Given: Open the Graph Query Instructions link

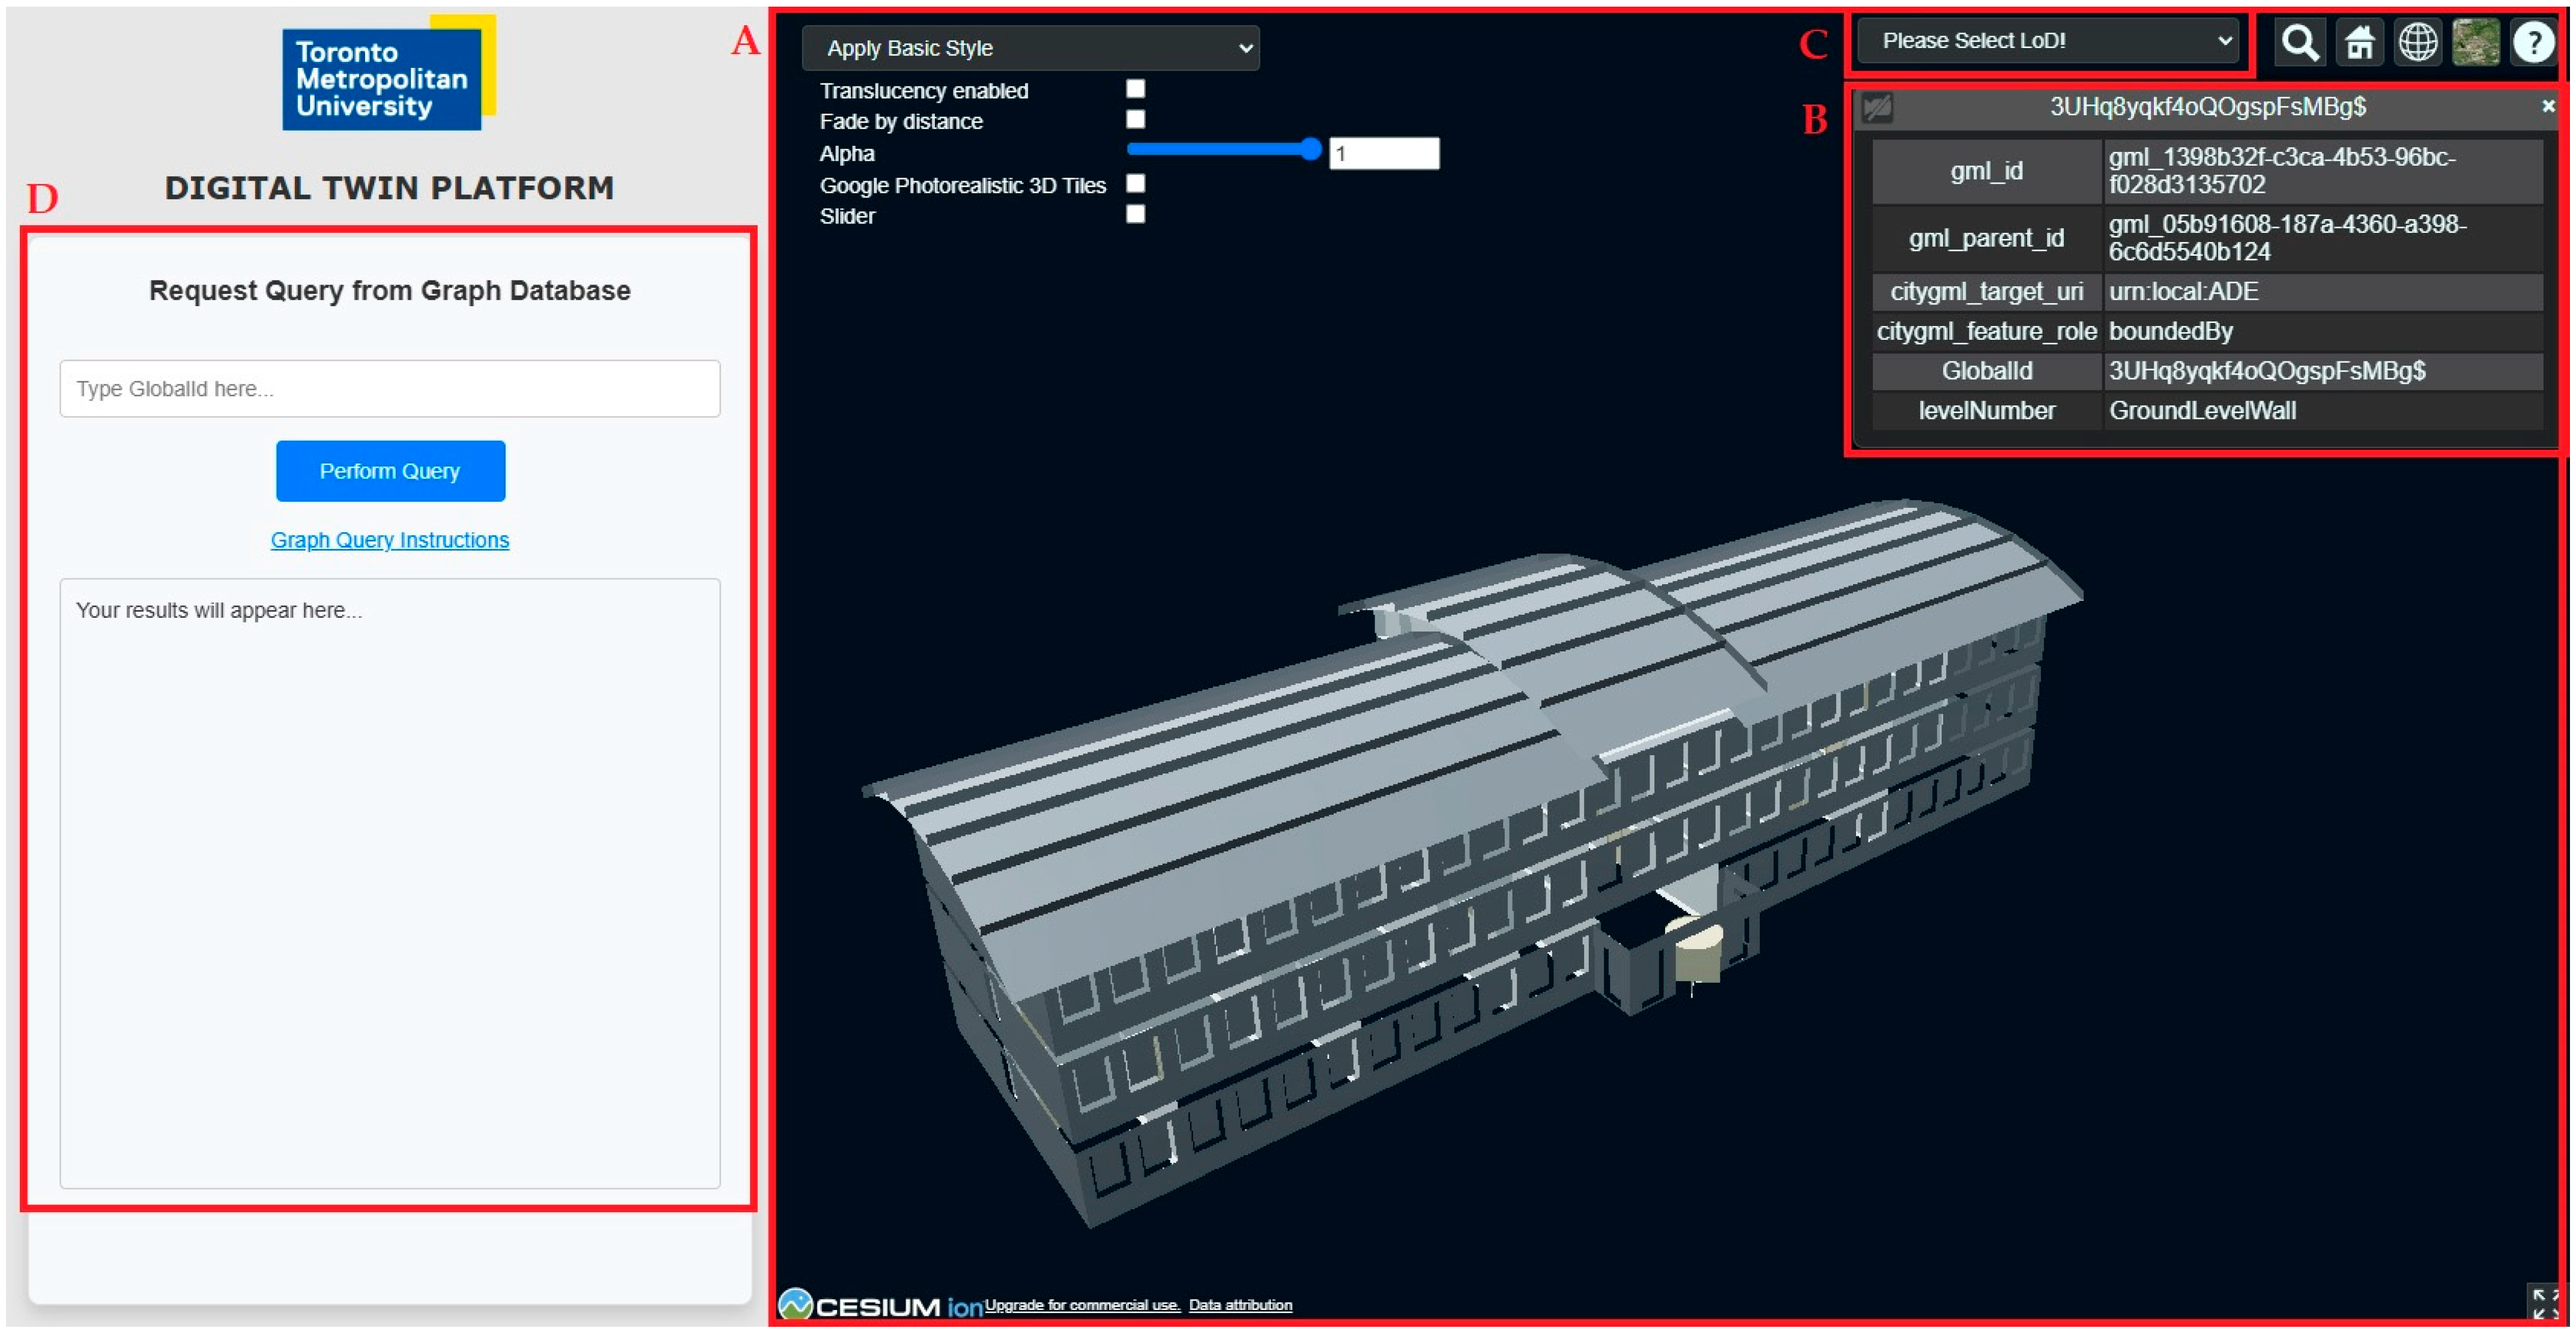Looking at the screenshot, I should pos(390,540).
